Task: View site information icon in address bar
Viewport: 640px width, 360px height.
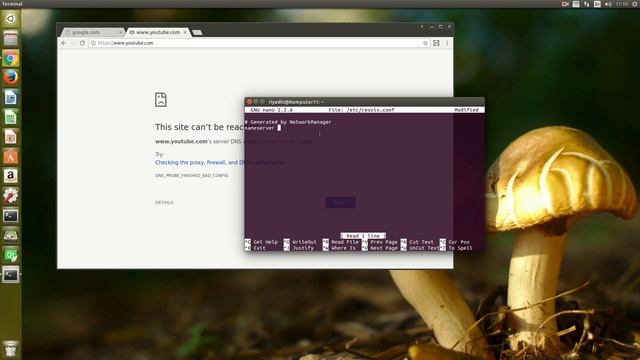Action: coord(93,43)
